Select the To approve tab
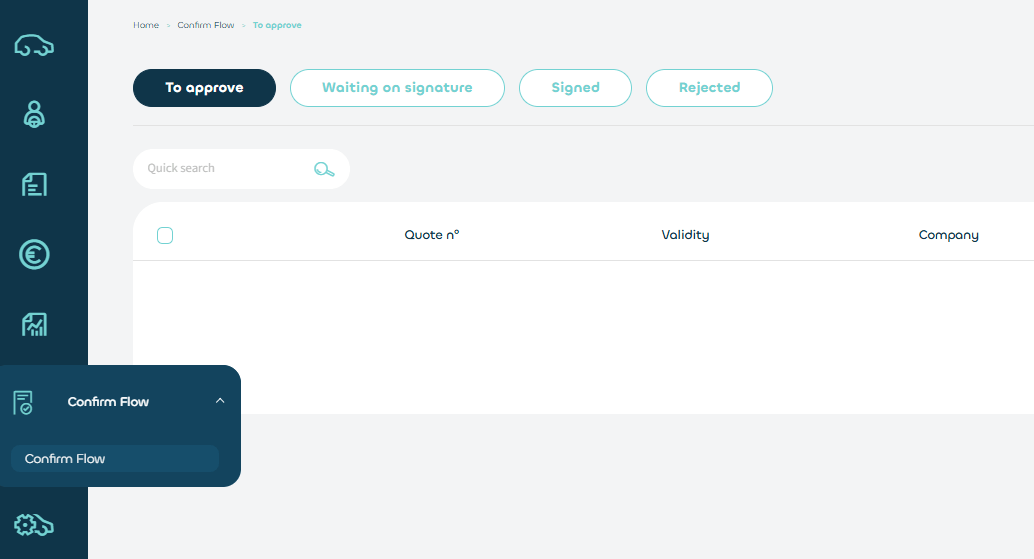The height and width of the screenshot is (559, 1034). coord(204,88)
